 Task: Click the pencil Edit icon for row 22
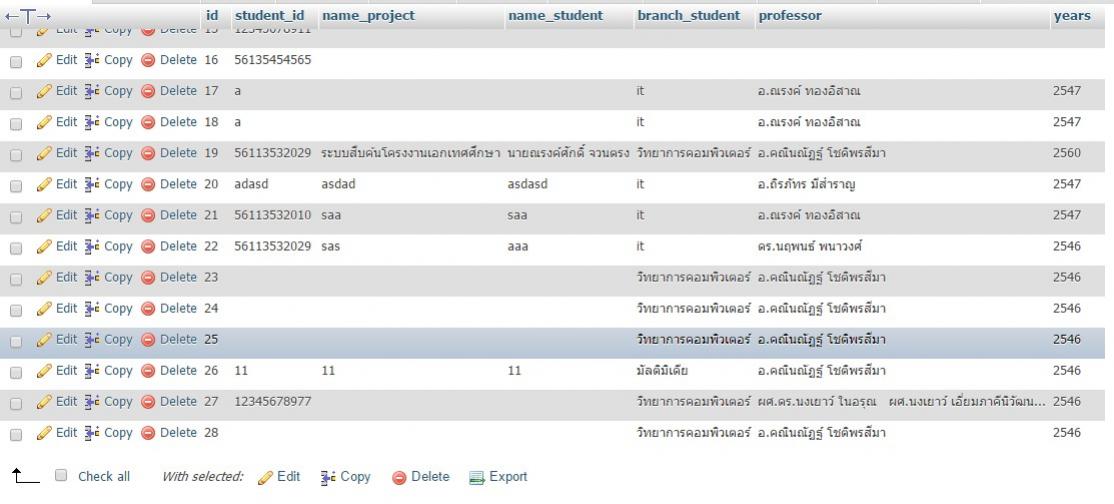coord(44,247)
